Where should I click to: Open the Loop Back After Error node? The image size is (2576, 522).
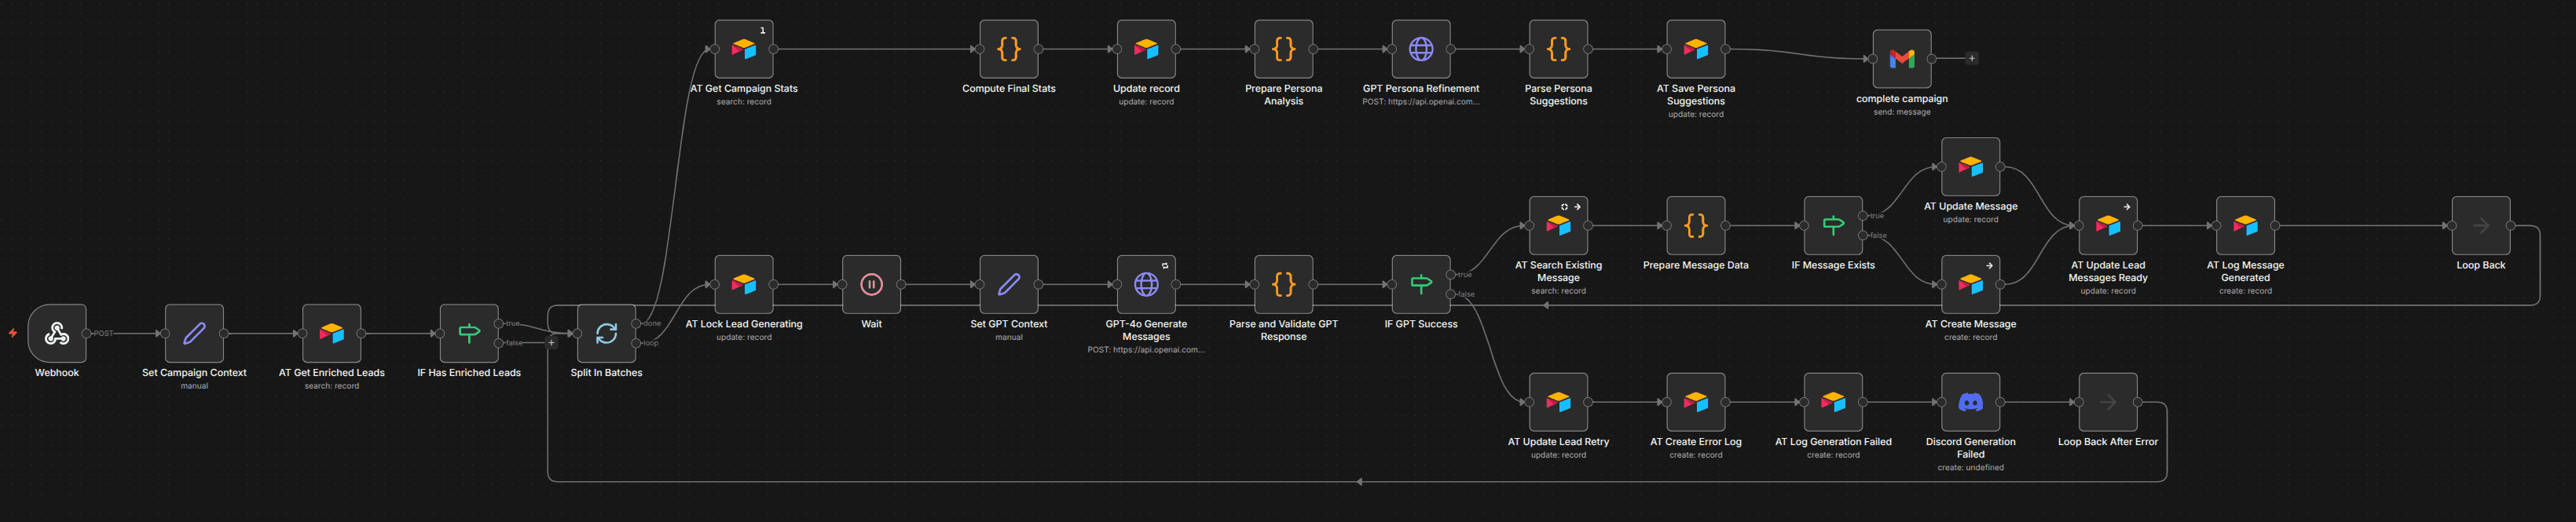pos(2108,402)
